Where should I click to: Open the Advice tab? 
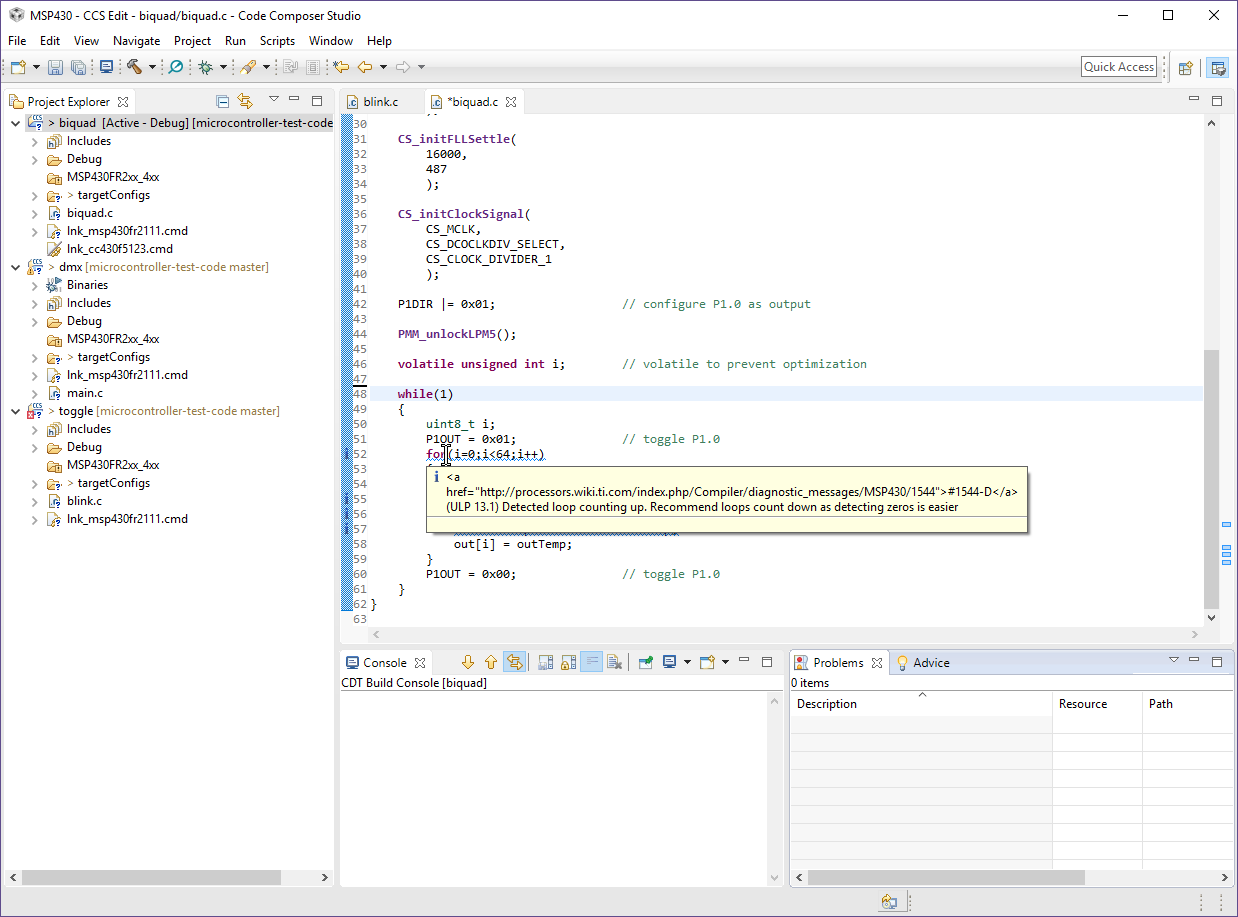[x=930, y=662]
